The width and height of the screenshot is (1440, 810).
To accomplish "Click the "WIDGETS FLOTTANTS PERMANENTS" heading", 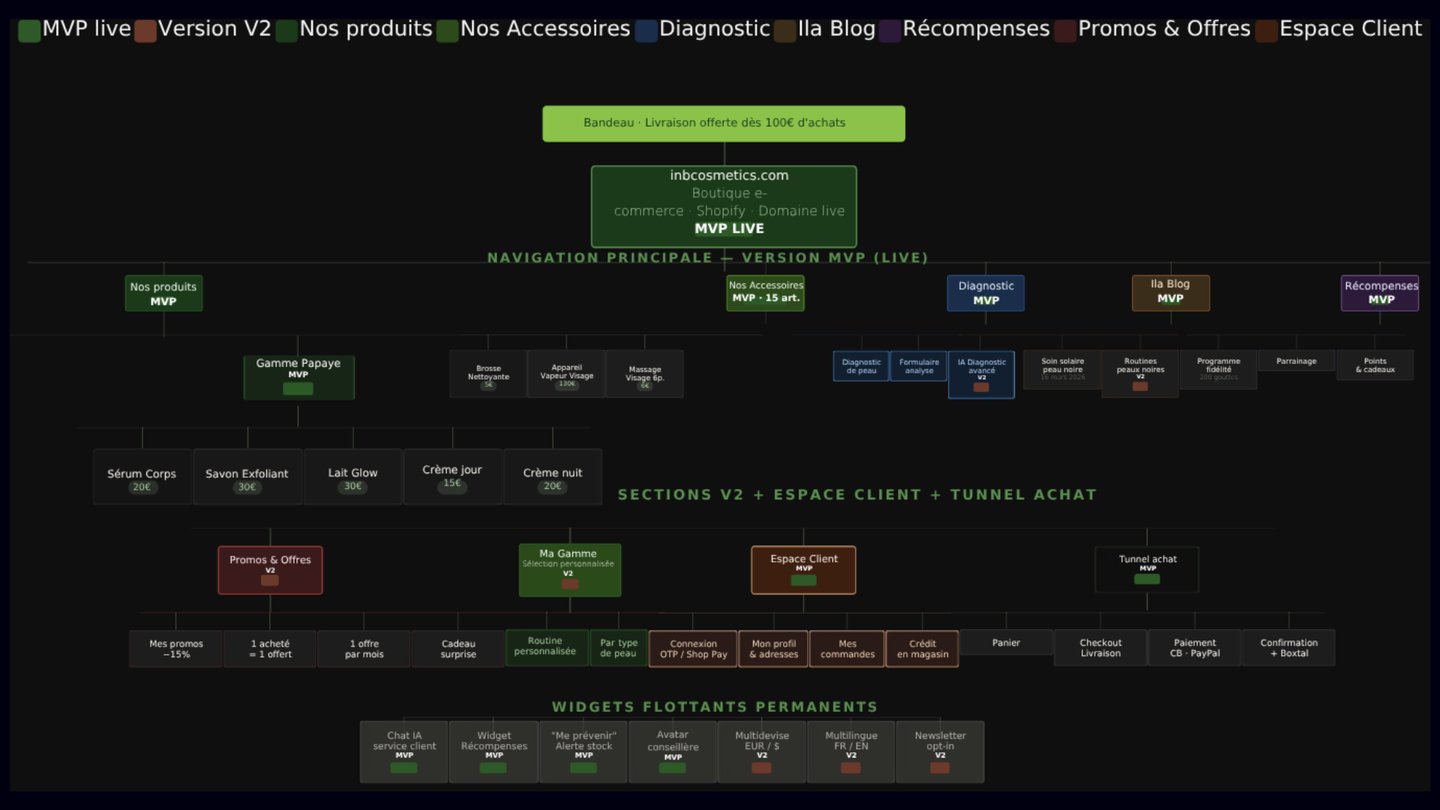I will 715,707.
